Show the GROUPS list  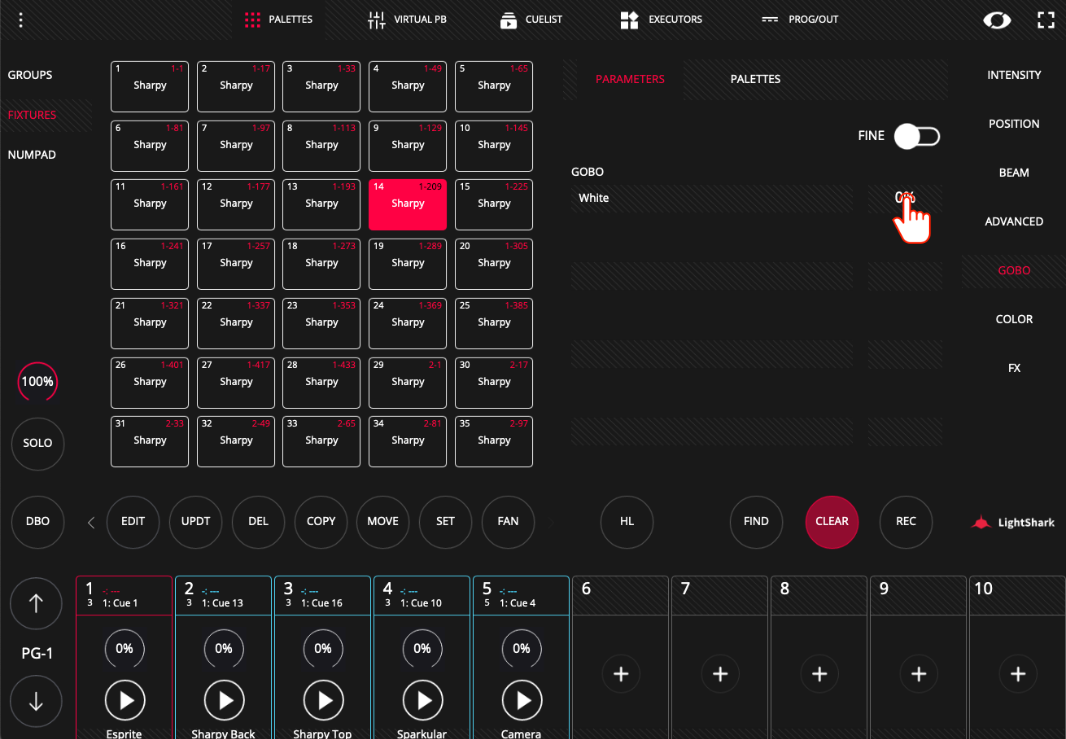pyautogui.click(x=30, y=75)
